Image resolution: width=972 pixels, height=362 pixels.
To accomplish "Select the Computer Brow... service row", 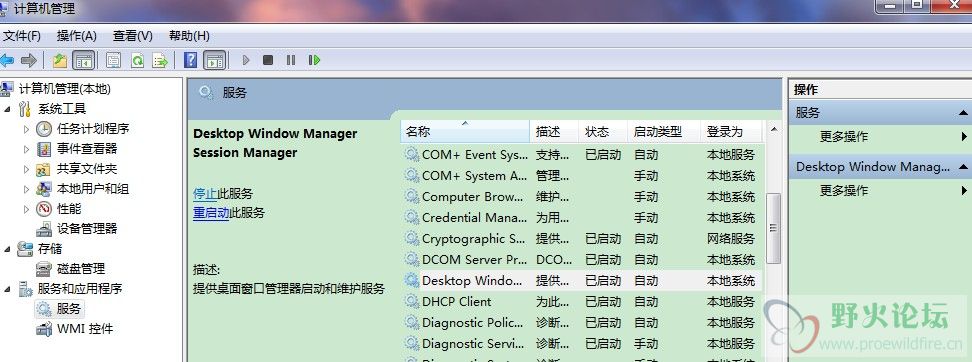I will (x=581, y=196).
